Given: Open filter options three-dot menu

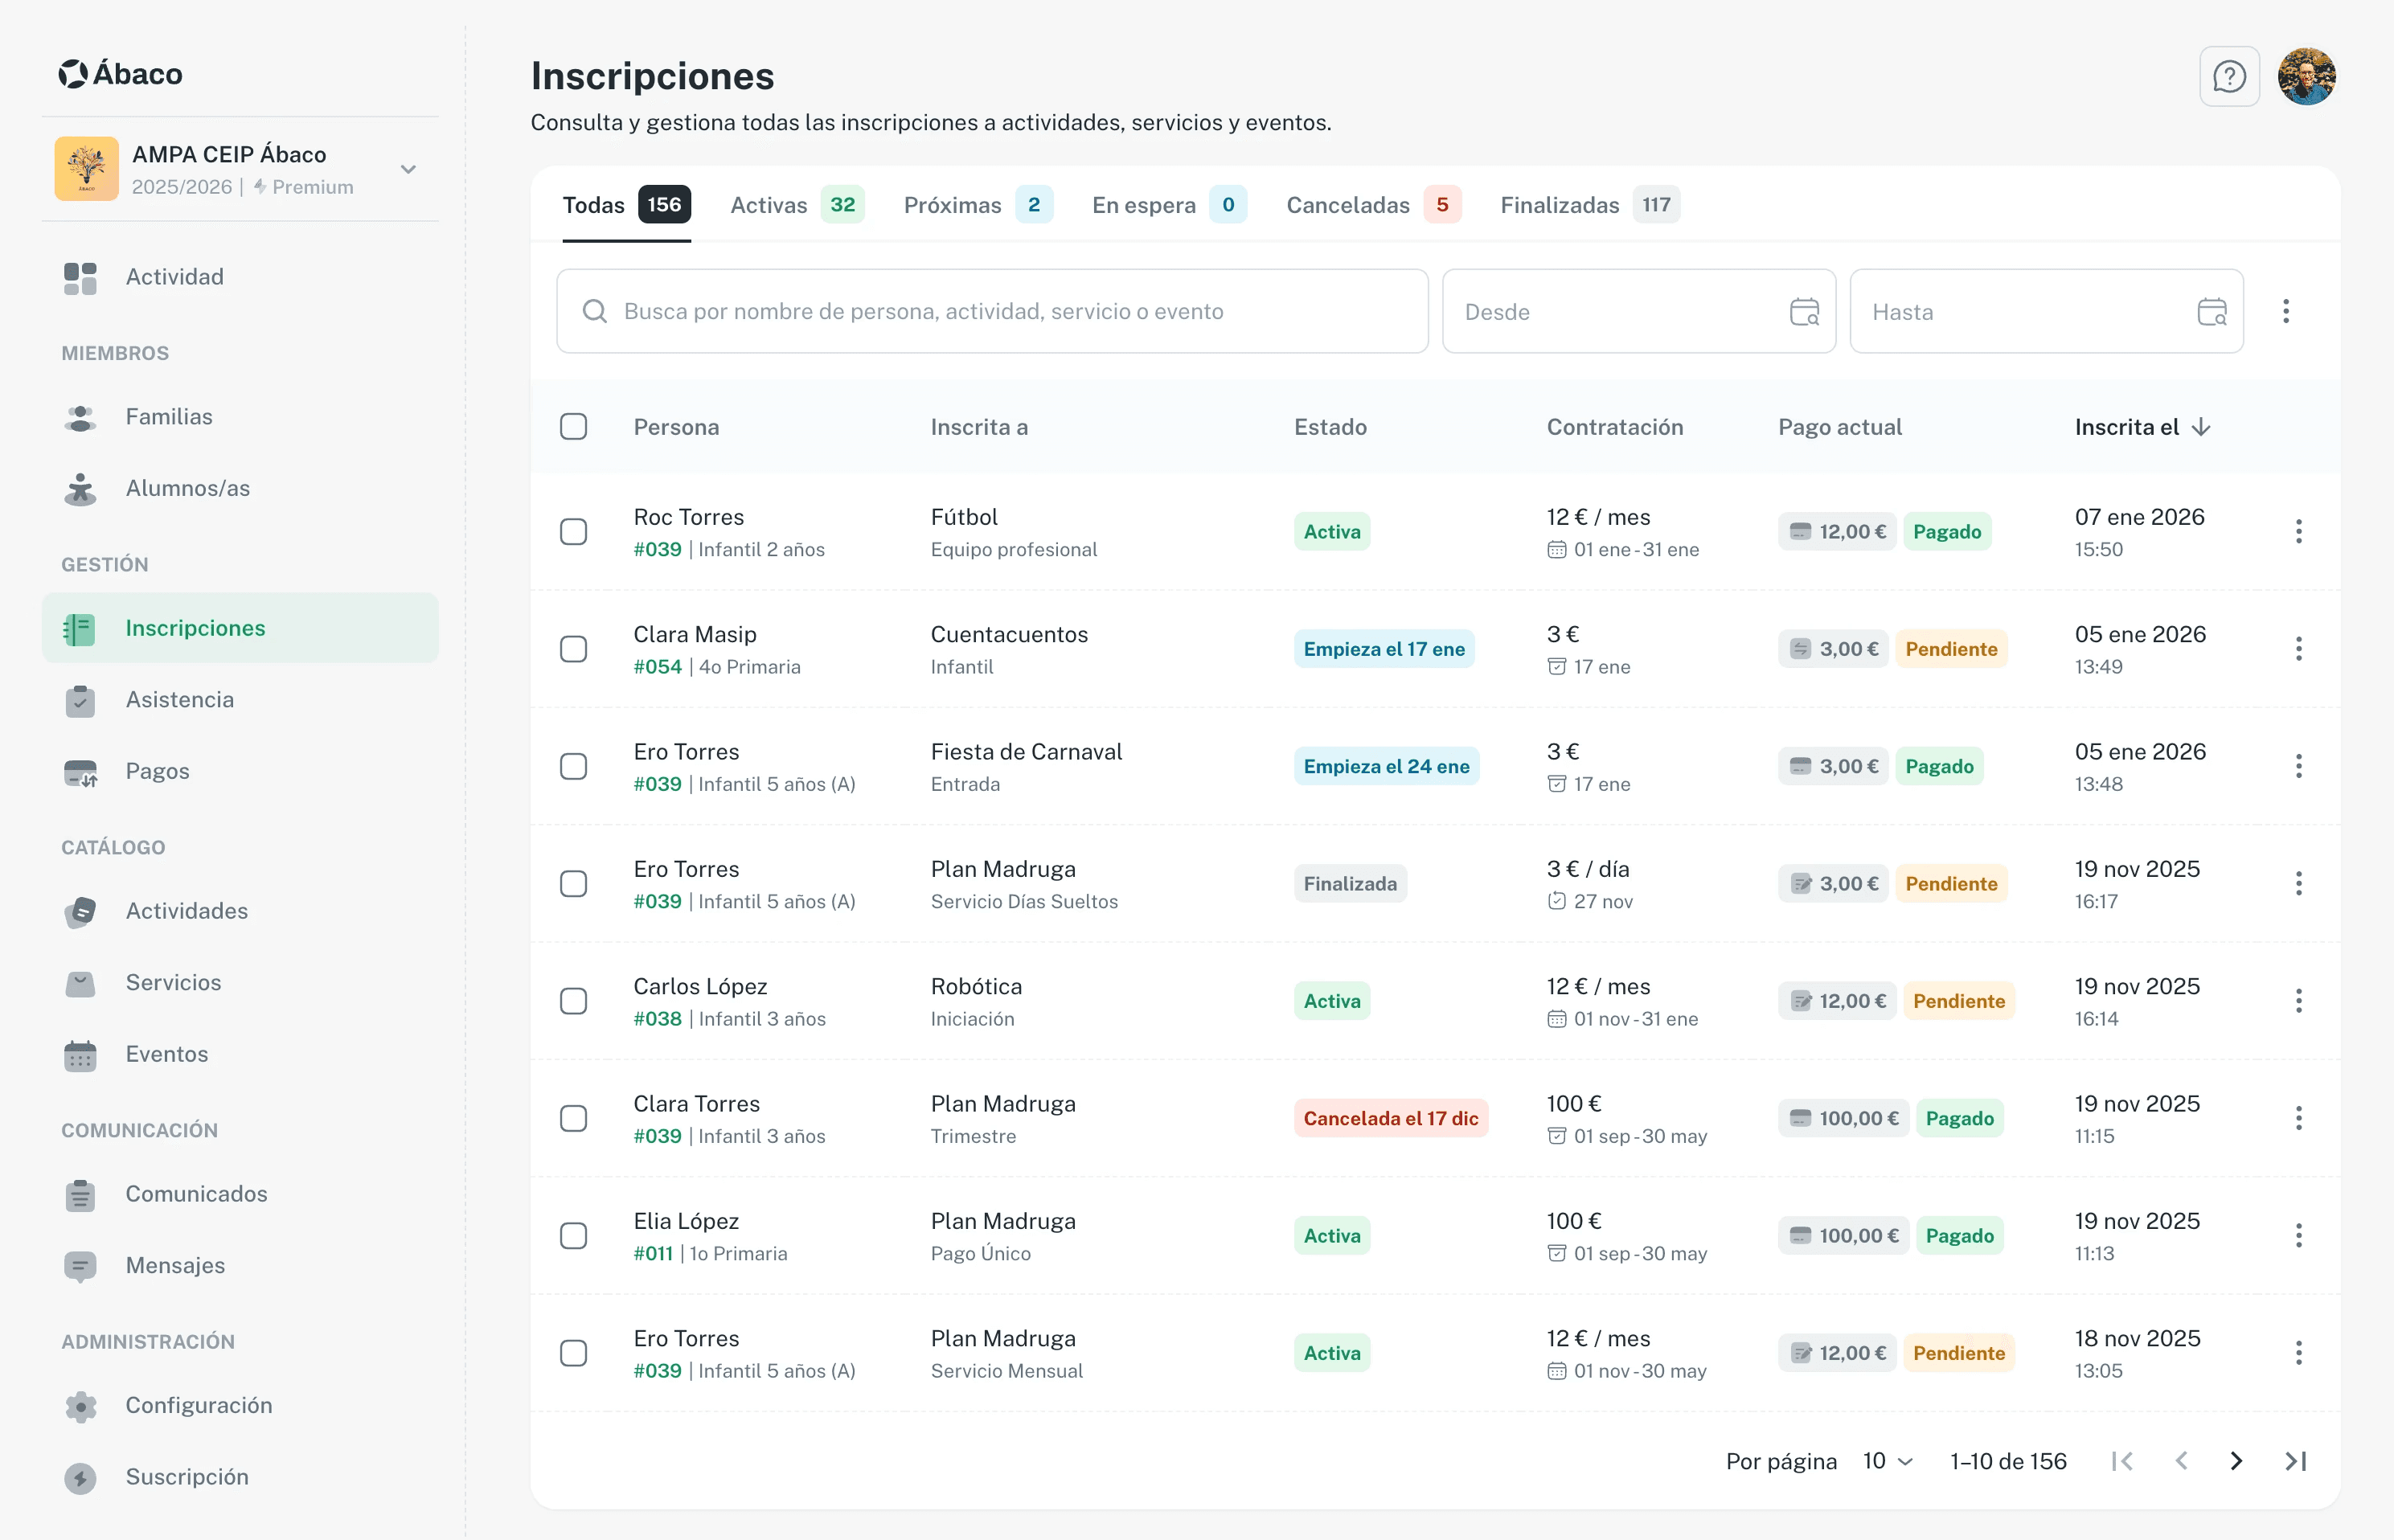Looking at the screenshot, I should [x=2285, y=312].
